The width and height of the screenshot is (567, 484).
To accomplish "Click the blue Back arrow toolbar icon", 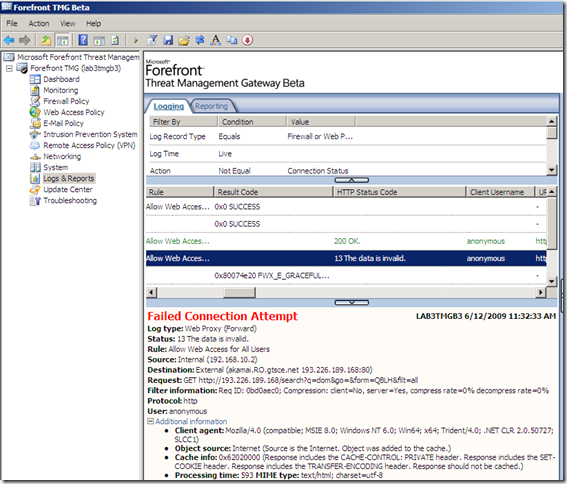I will (x=9, y=40).
